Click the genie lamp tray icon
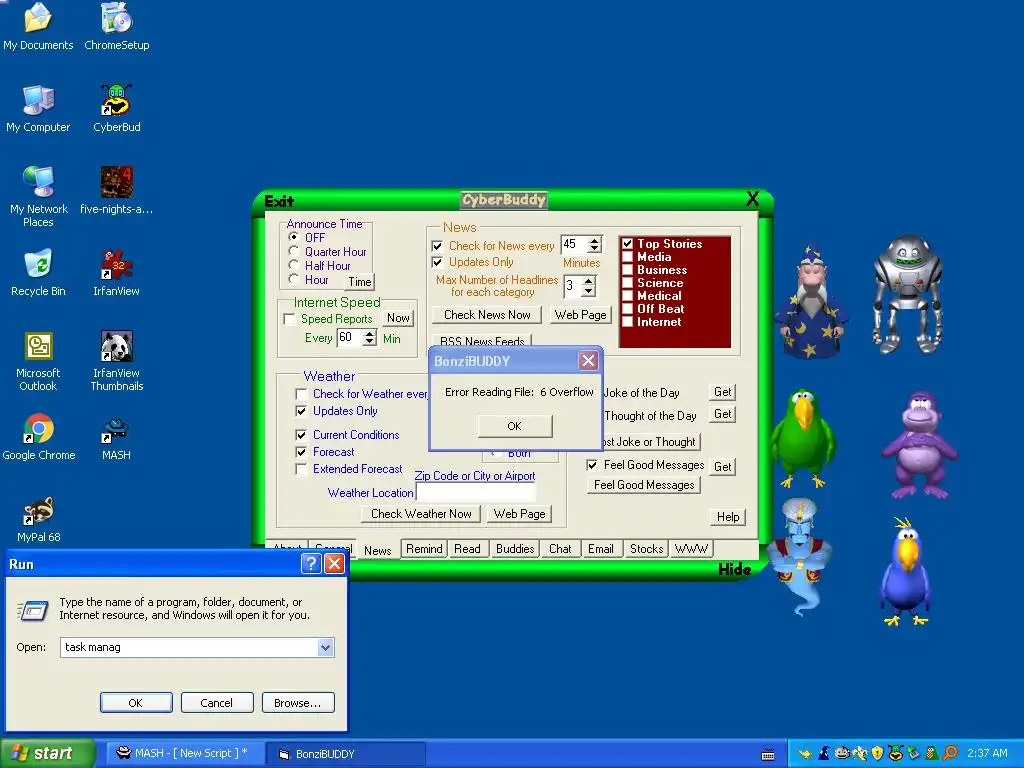1024x768 pixels. [x=805, y=754]
